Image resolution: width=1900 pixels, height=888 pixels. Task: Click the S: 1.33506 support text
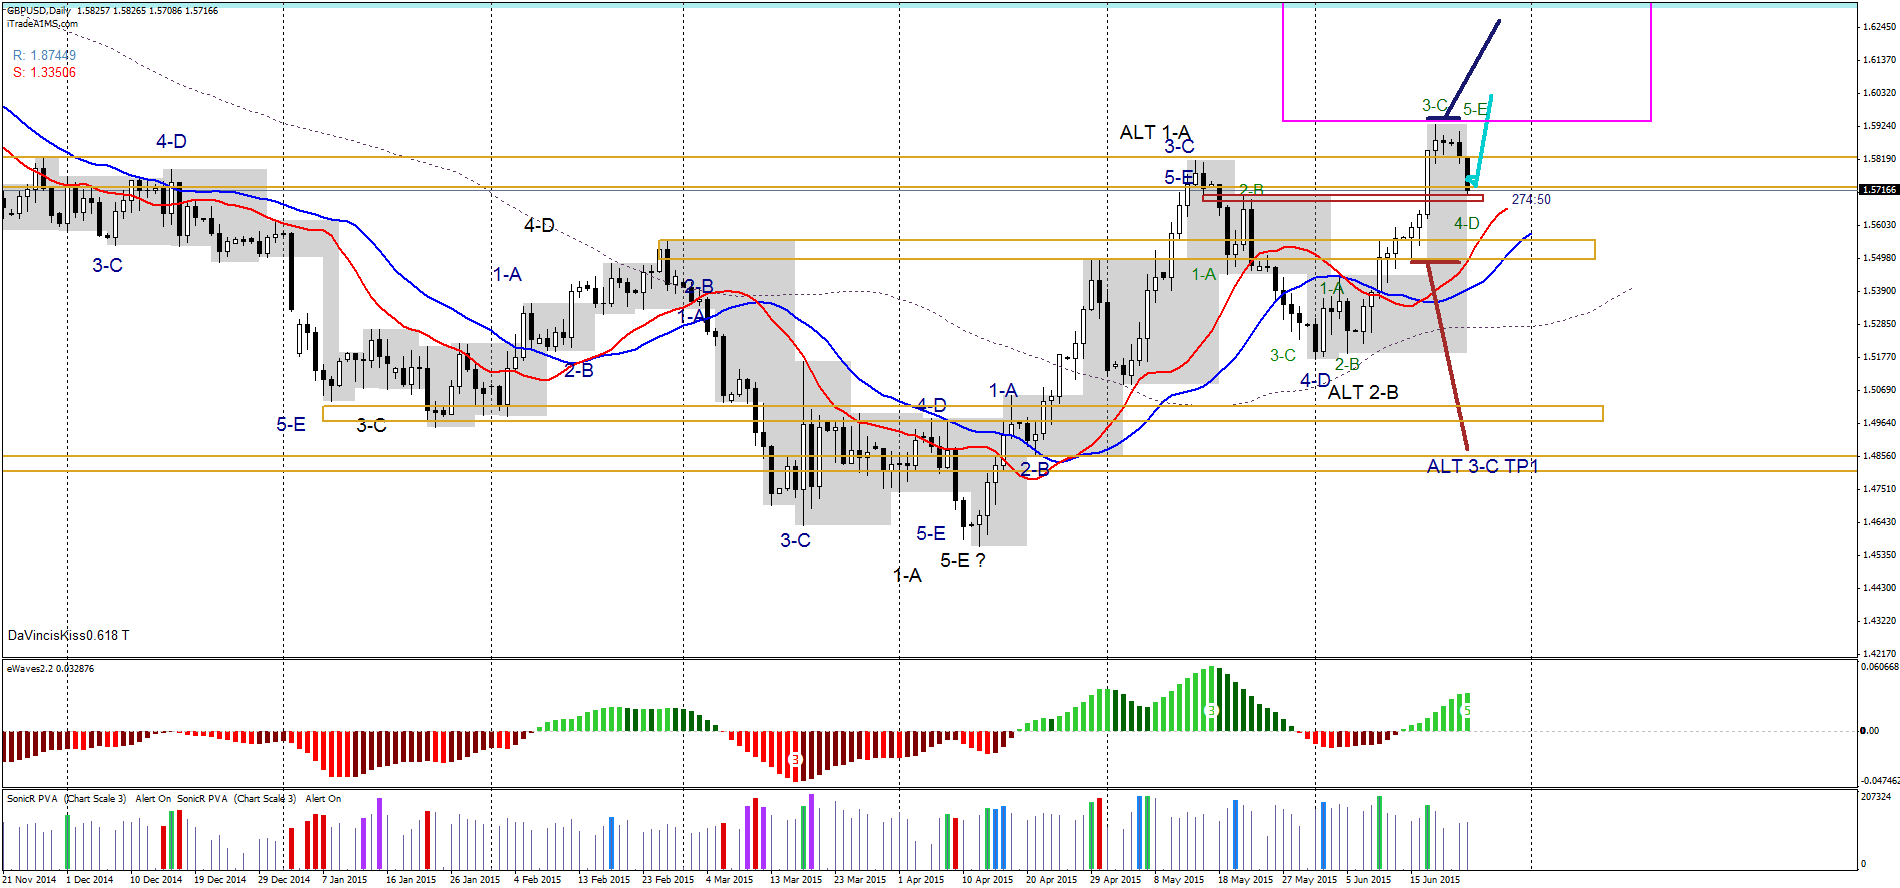(x=44, y=72)
